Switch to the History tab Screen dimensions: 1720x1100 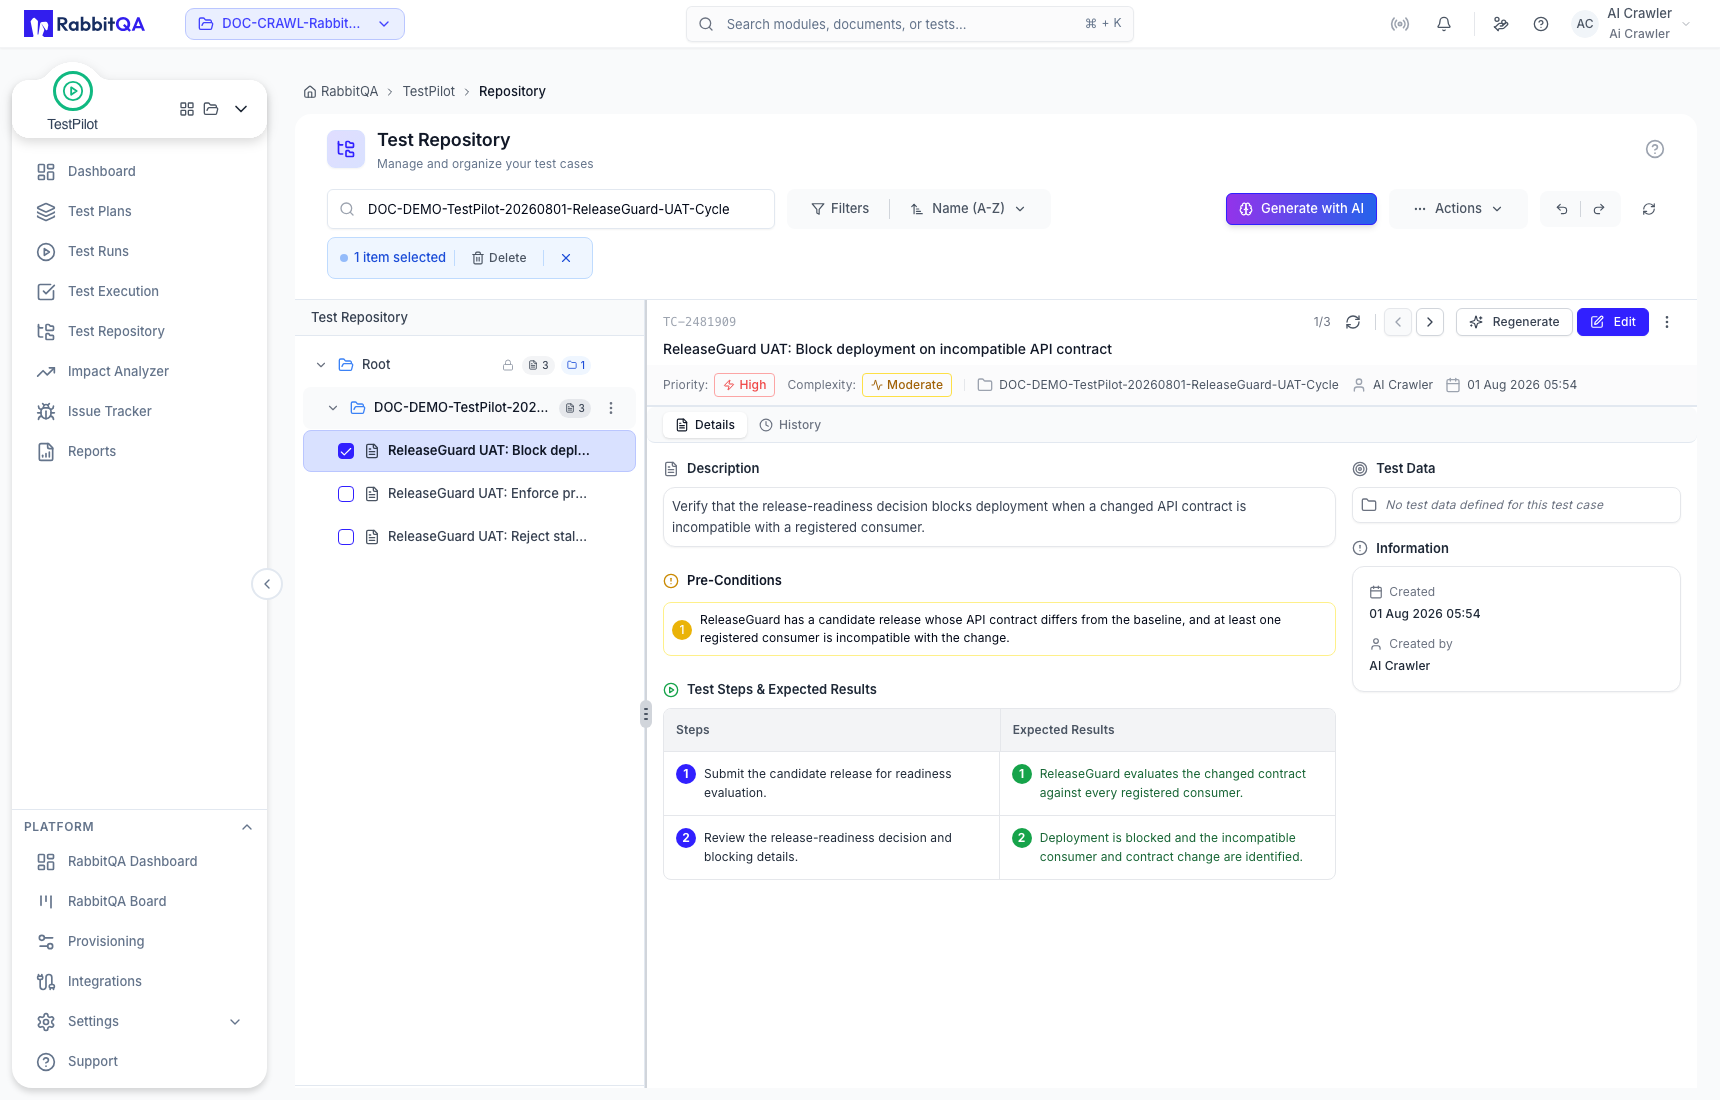click(x=790, y=425)
